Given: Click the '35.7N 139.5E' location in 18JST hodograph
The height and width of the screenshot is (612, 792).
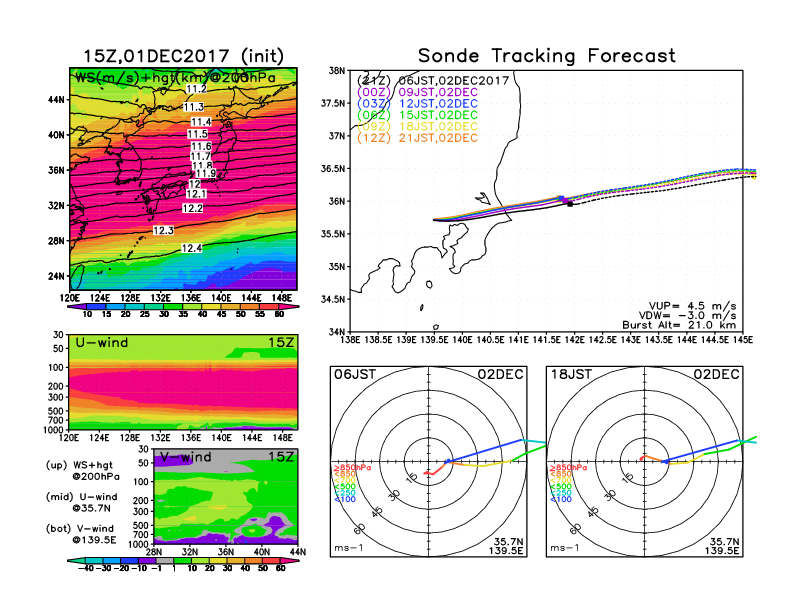Looking at the screenshot, I should [722, 546].
